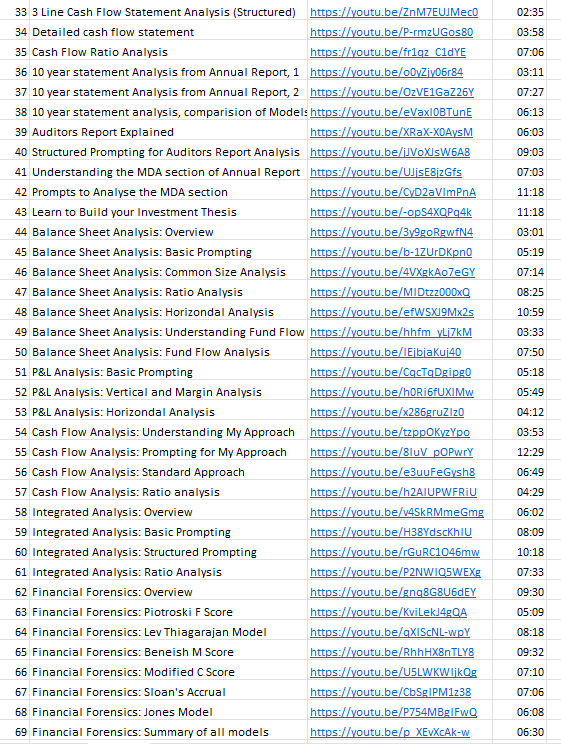Select cell 'Balance Sheet Analysis: Common Size Analysis'
The image size is (561, 744).
[168, 272]
